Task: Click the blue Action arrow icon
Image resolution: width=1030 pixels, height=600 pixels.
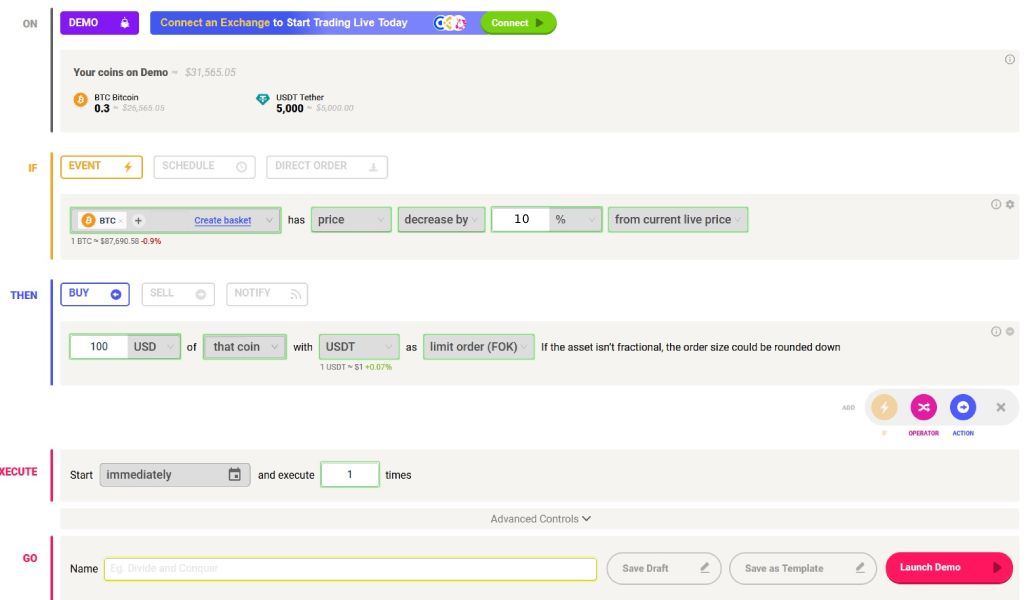Action: 962,407
